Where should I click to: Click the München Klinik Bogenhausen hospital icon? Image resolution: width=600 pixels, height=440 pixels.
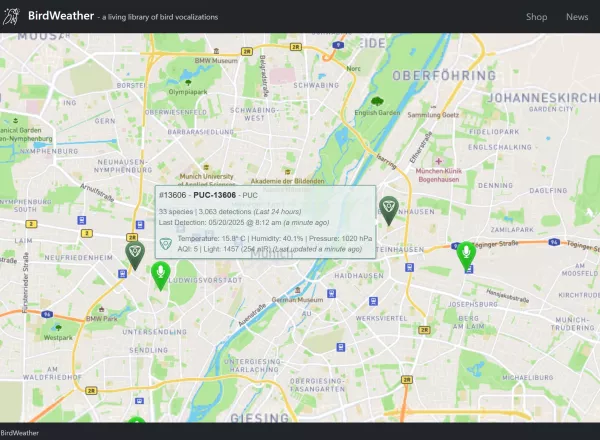(x=437, y=160)
